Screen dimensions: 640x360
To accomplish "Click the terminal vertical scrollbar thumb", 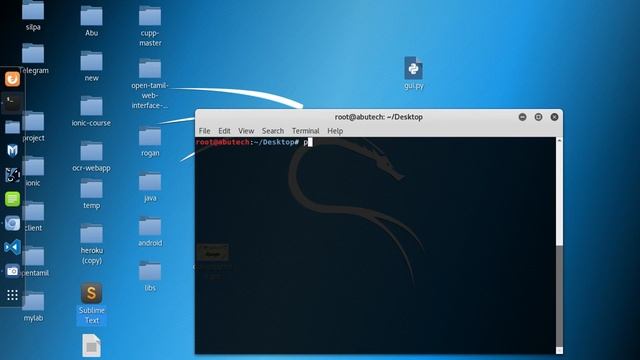I will 559,296.
